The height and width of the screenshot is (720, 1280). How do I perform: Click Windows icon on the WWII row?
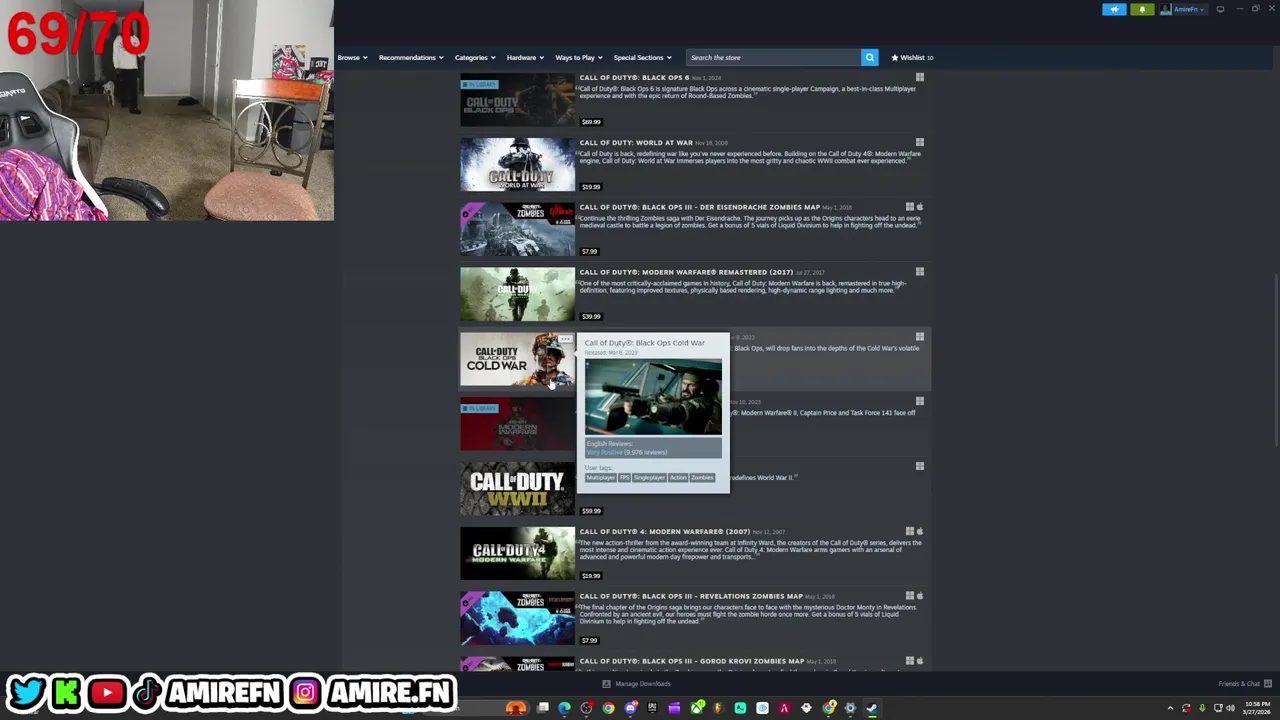[919, 466]
